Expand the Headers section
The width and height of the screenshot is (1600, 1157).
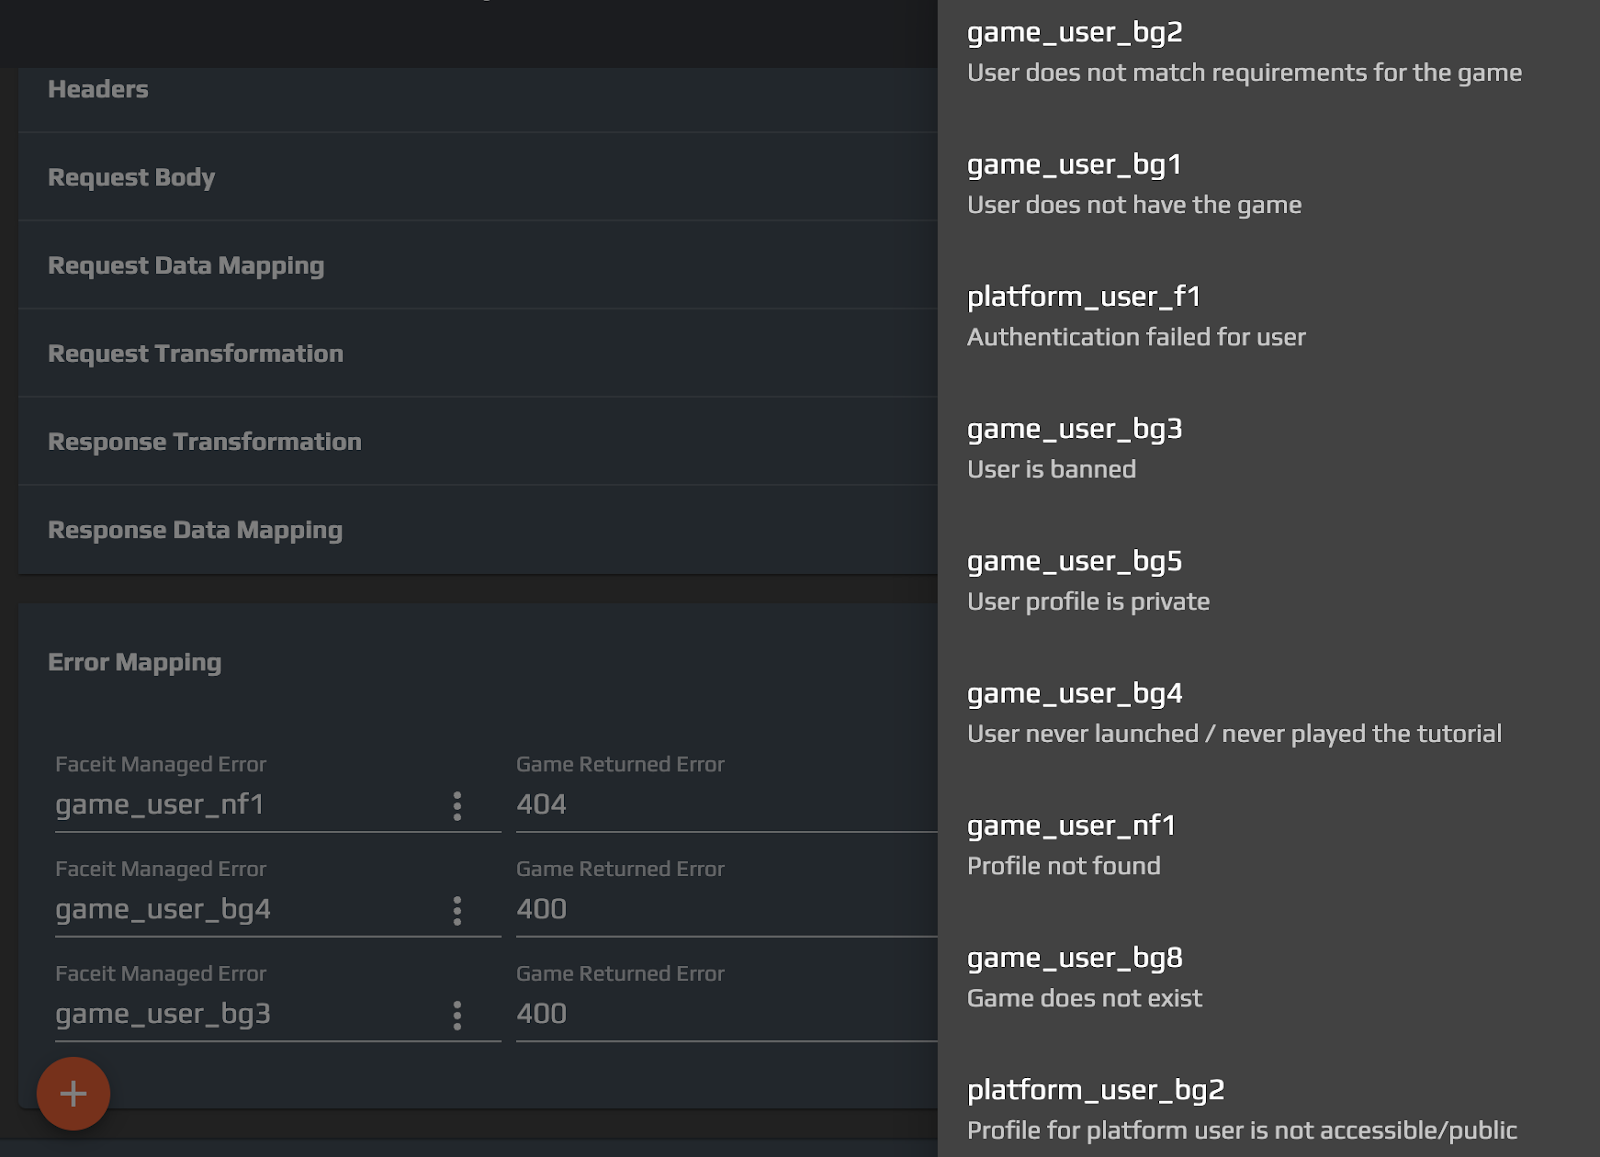pyautogui.click(x=98, y=88)
